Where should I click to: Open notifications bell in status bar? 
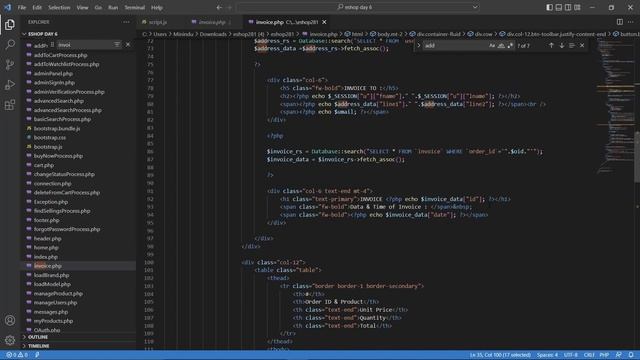pyautogui.click(x=631, y=355)
